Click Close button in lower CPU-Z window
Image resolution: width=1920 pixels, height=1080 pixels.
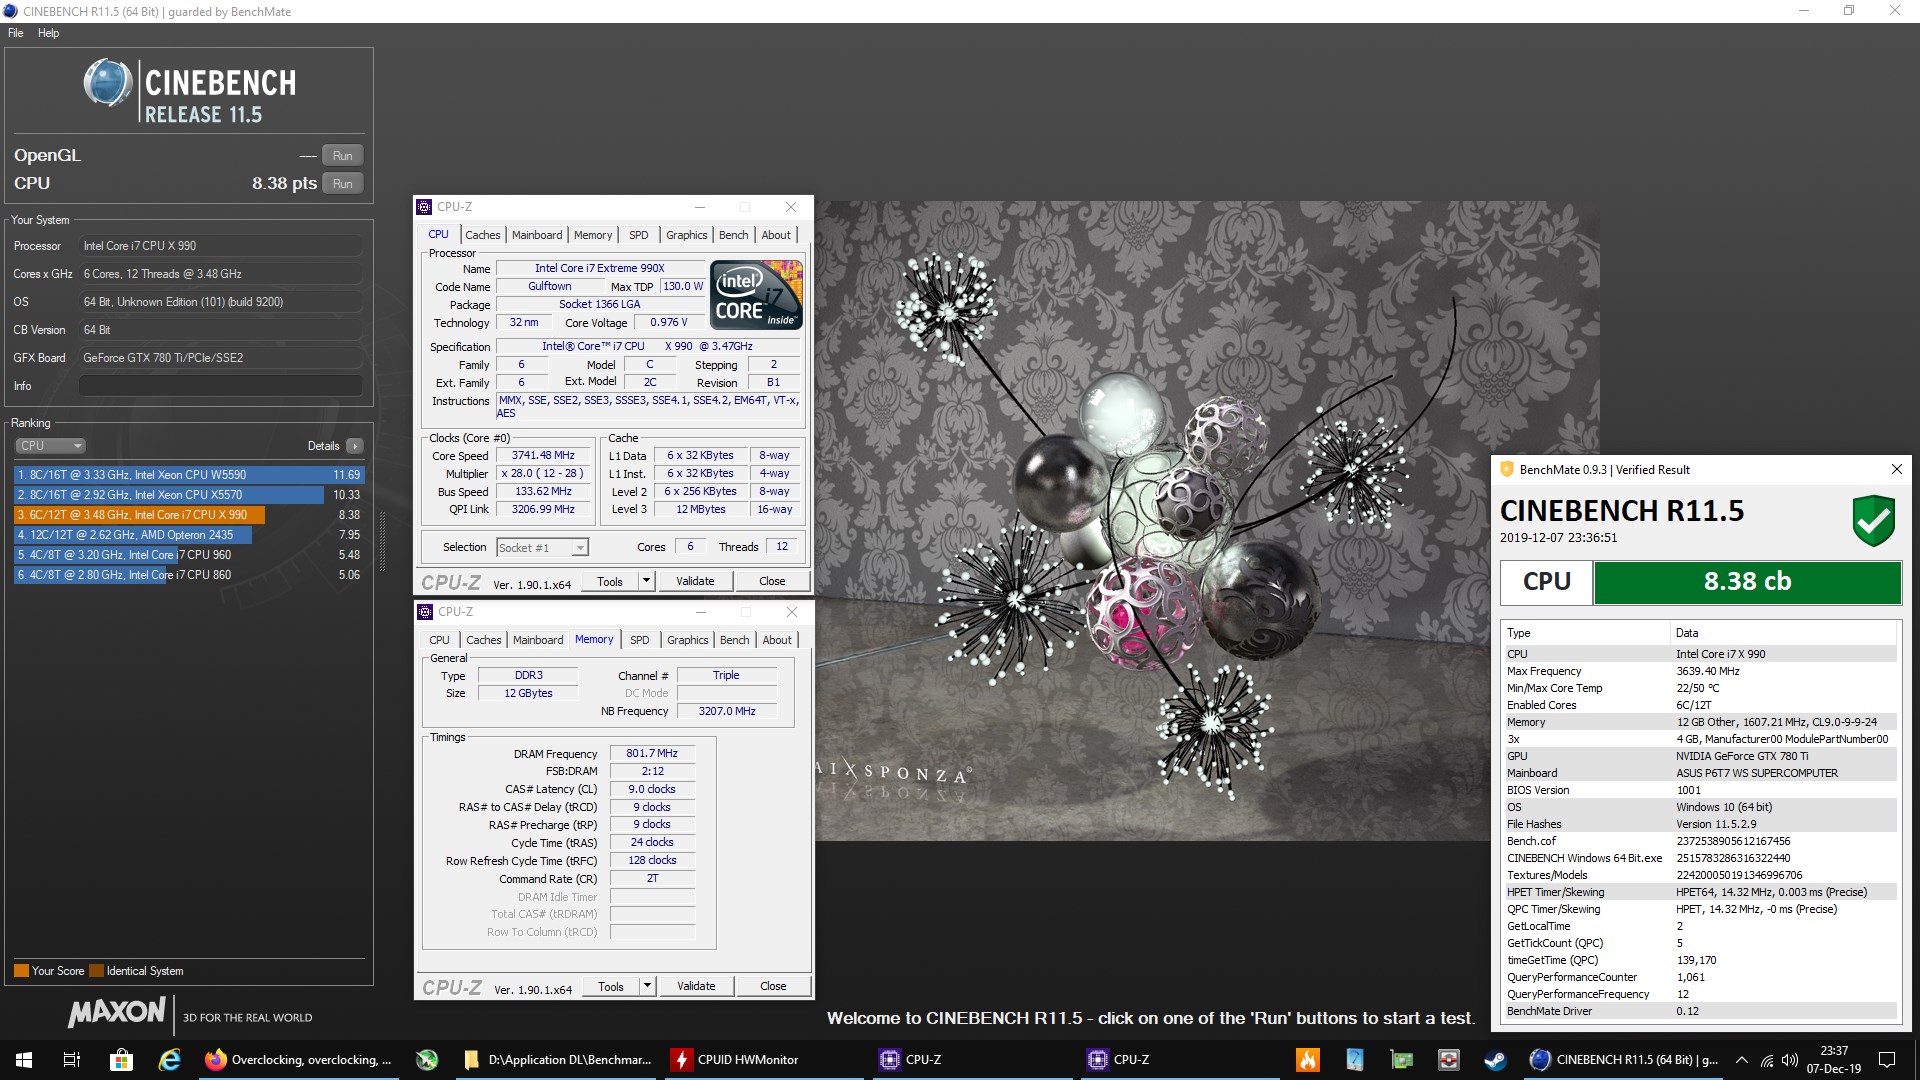tap(773, 986)
